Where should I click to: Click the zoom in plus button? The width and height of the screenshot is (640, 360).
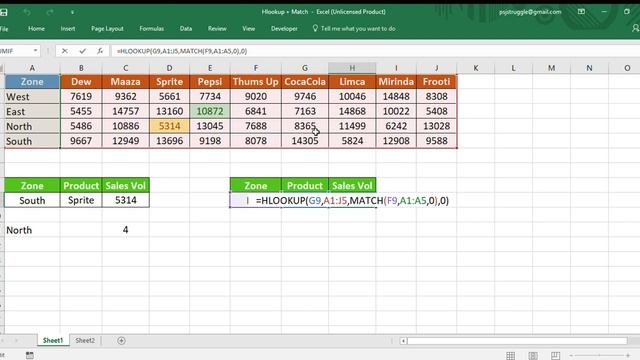pos(628,356)
